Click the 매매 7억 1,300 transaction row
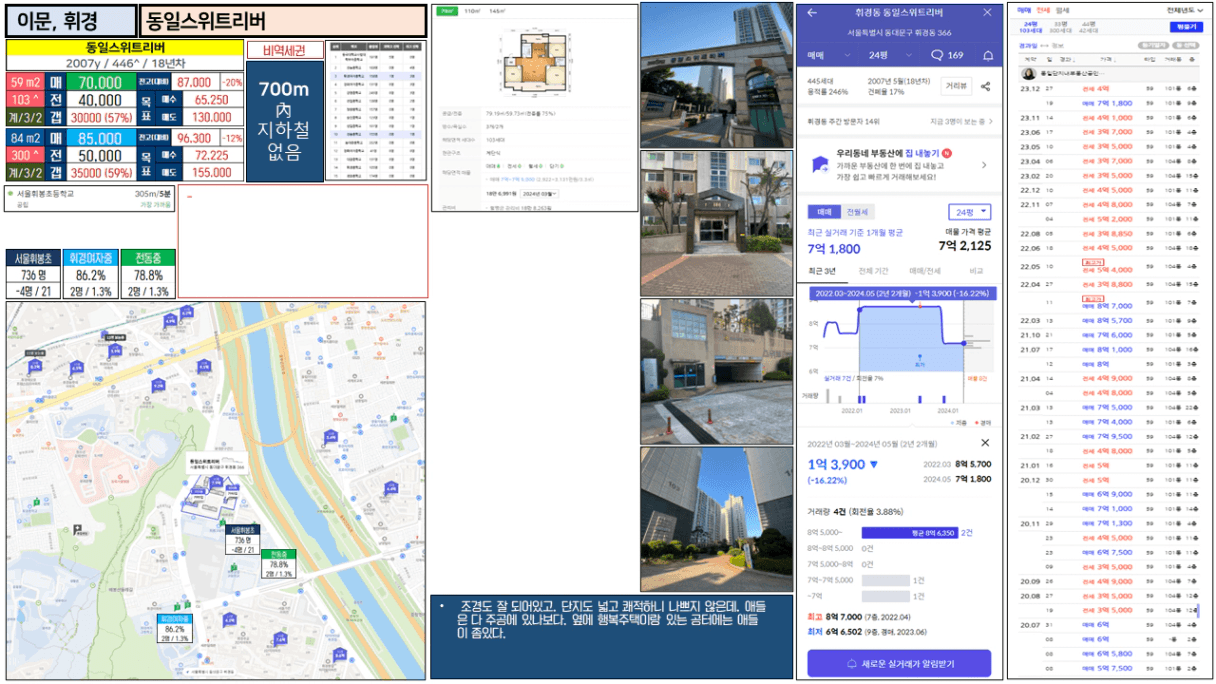 point(1108,523)
